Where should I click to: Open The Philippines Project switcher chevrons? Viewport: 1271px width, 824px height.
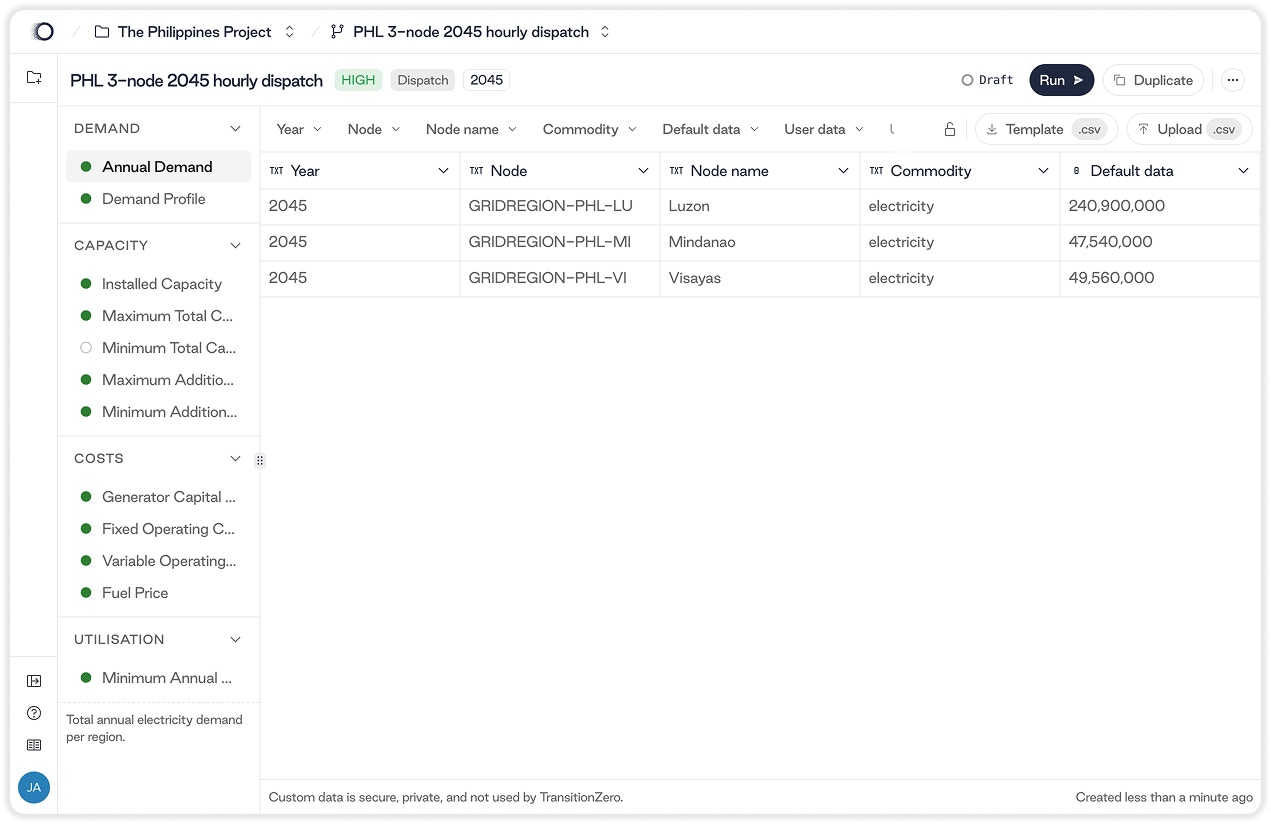290,32
